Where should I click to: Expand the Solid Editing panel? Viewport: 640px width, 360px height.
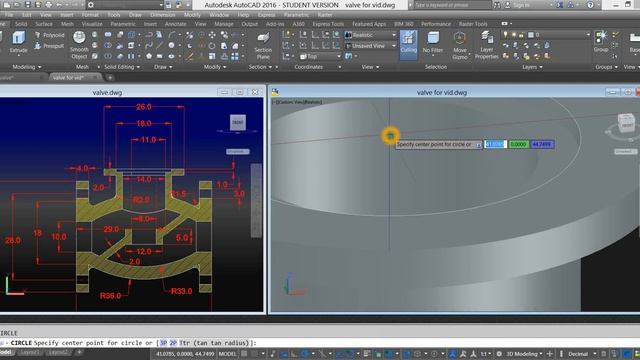[122, 67]
